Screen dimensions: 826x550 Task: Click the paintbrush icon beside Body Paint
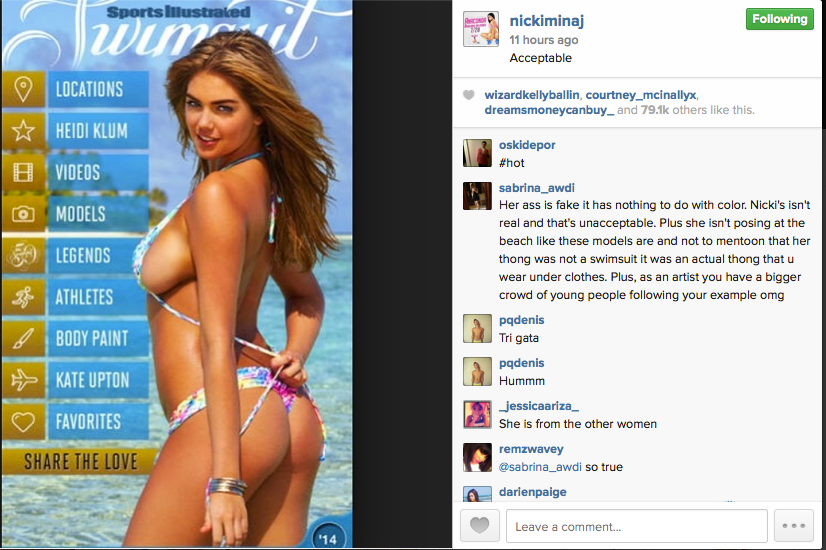pos(23,339)
